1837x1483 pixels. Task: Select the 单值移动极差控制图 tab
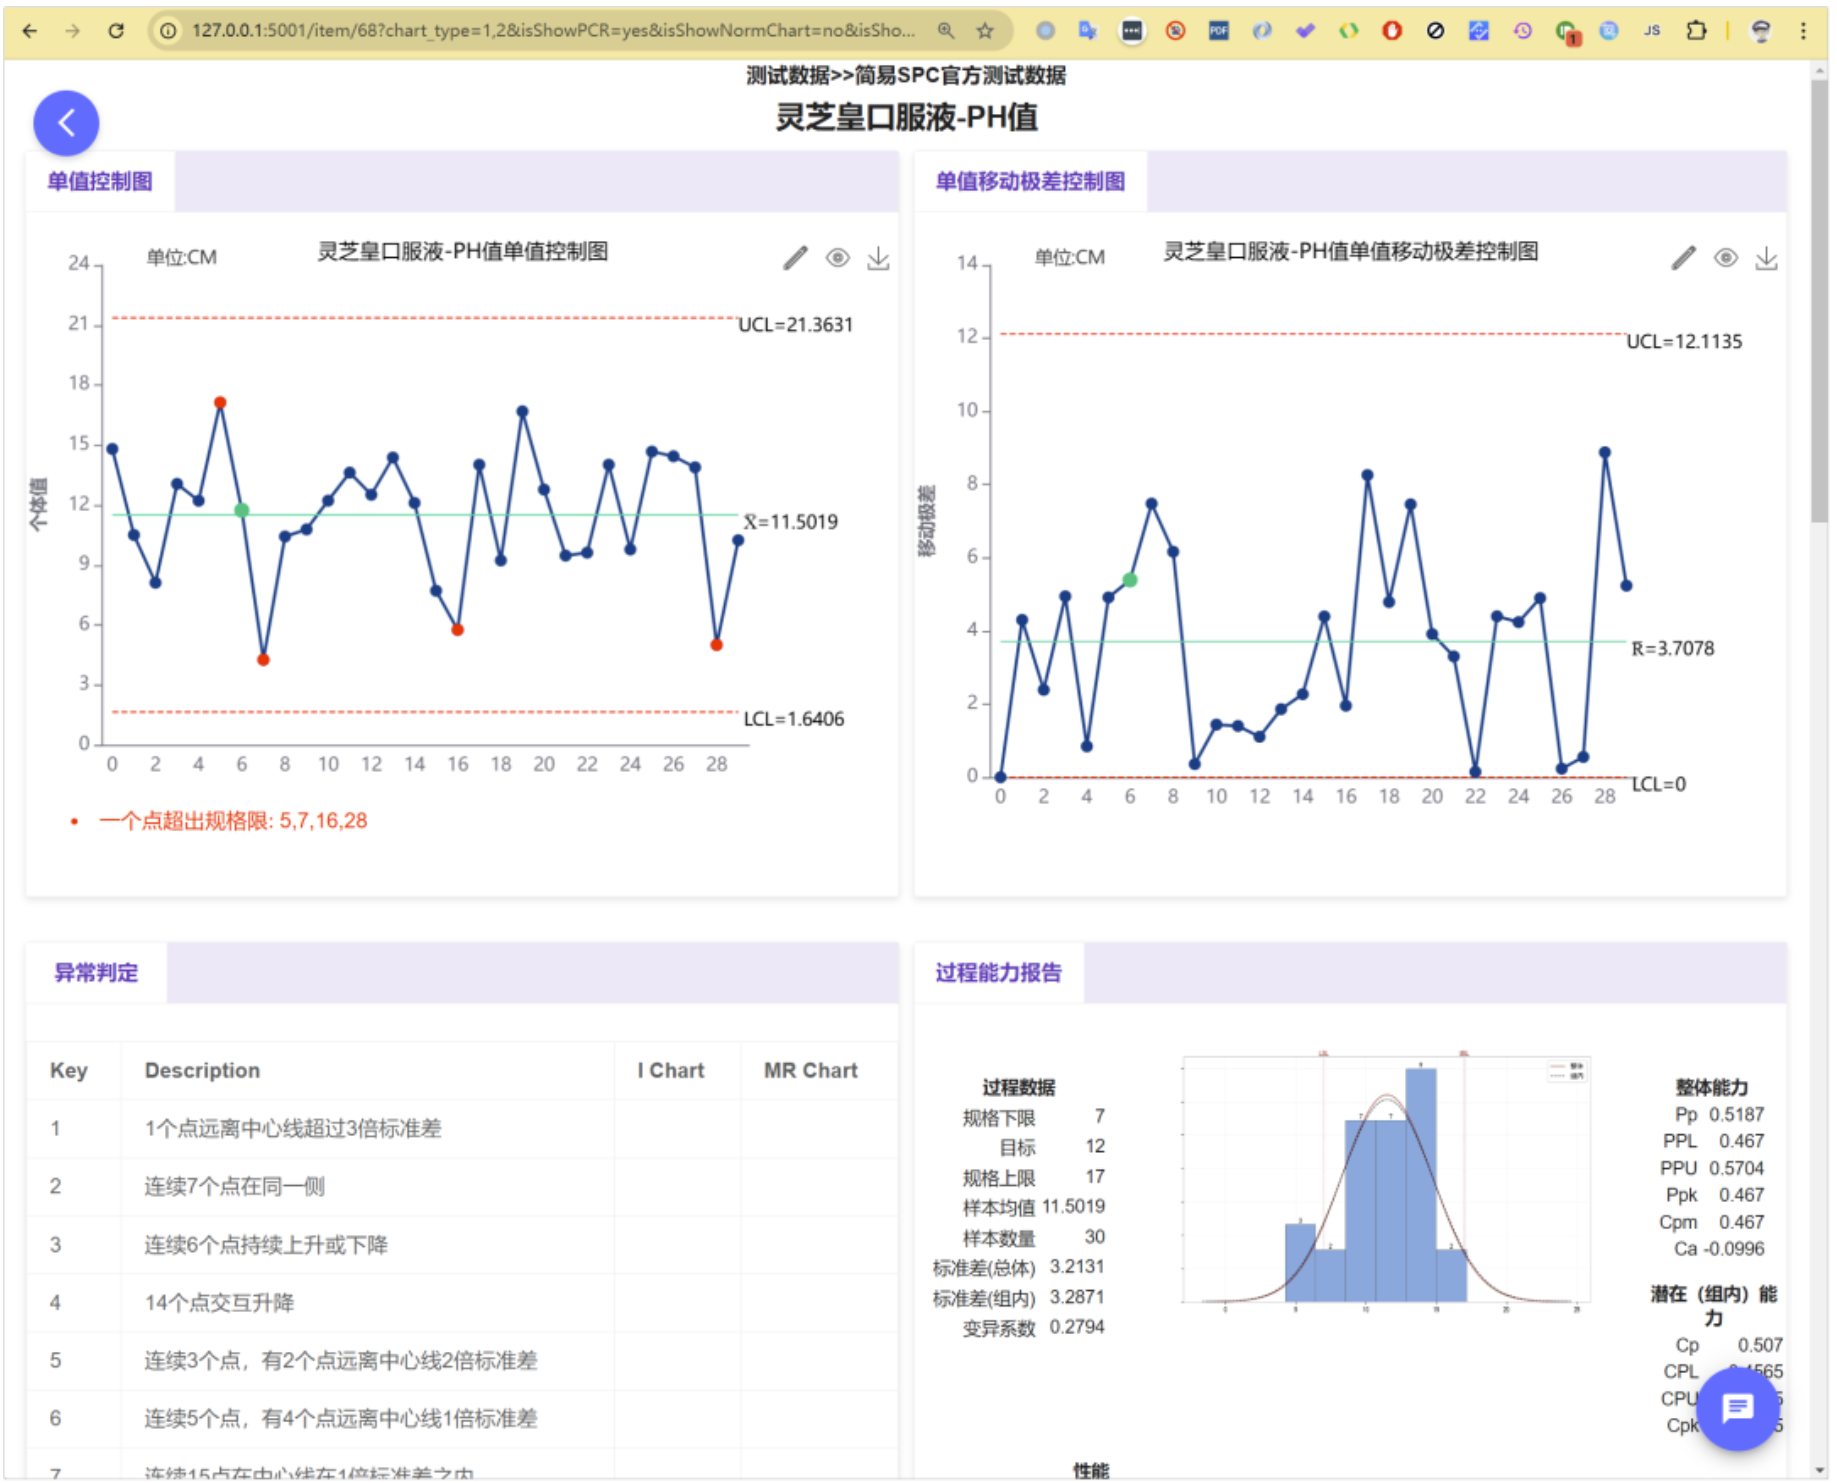tap(1030, 181)
